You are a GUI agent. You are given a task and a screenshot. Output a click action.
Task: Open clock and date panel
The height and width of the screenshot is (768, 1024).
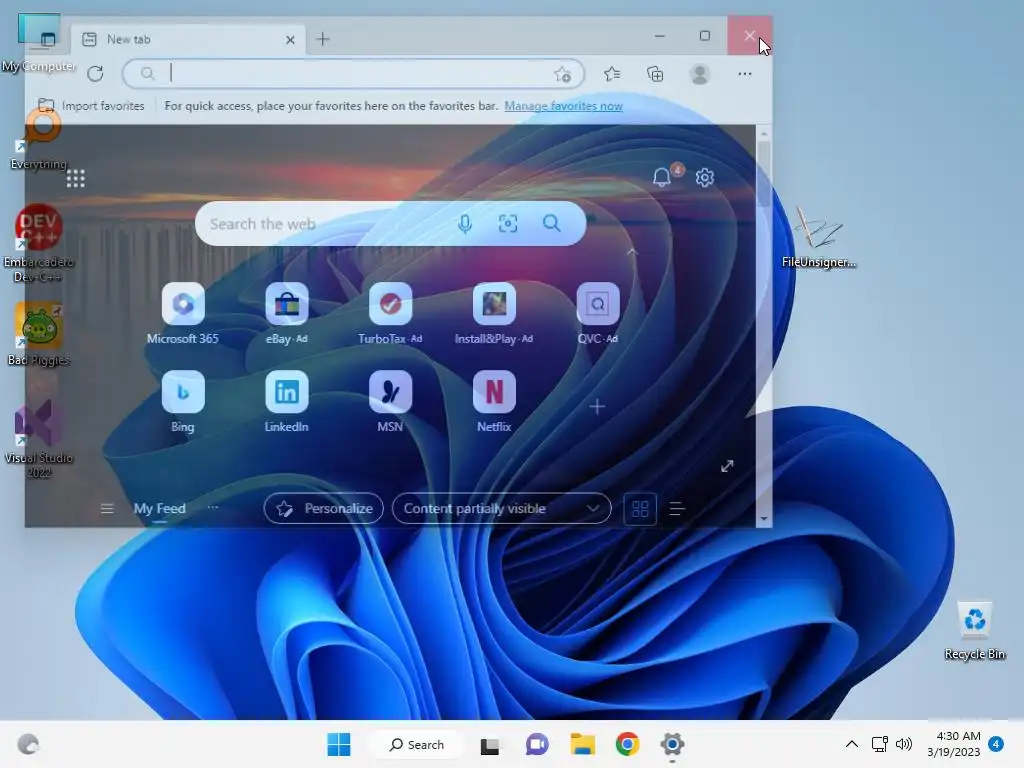click(953, 744)
